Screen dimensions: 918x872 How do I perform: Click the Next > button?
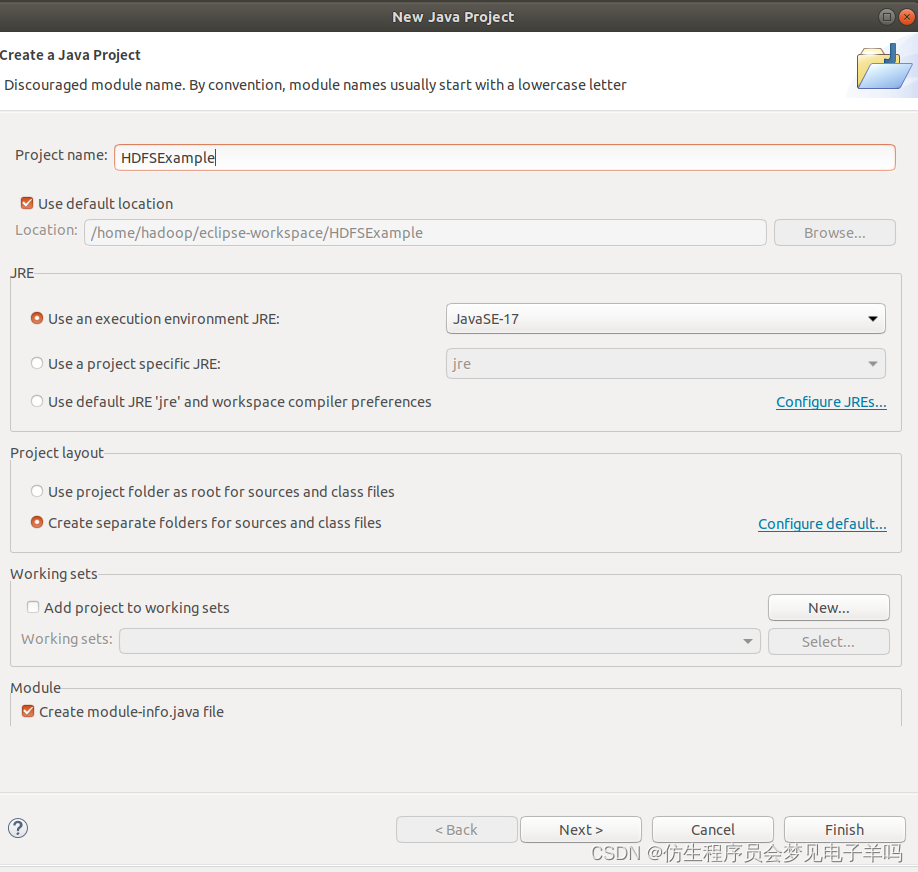coord(581,830)
